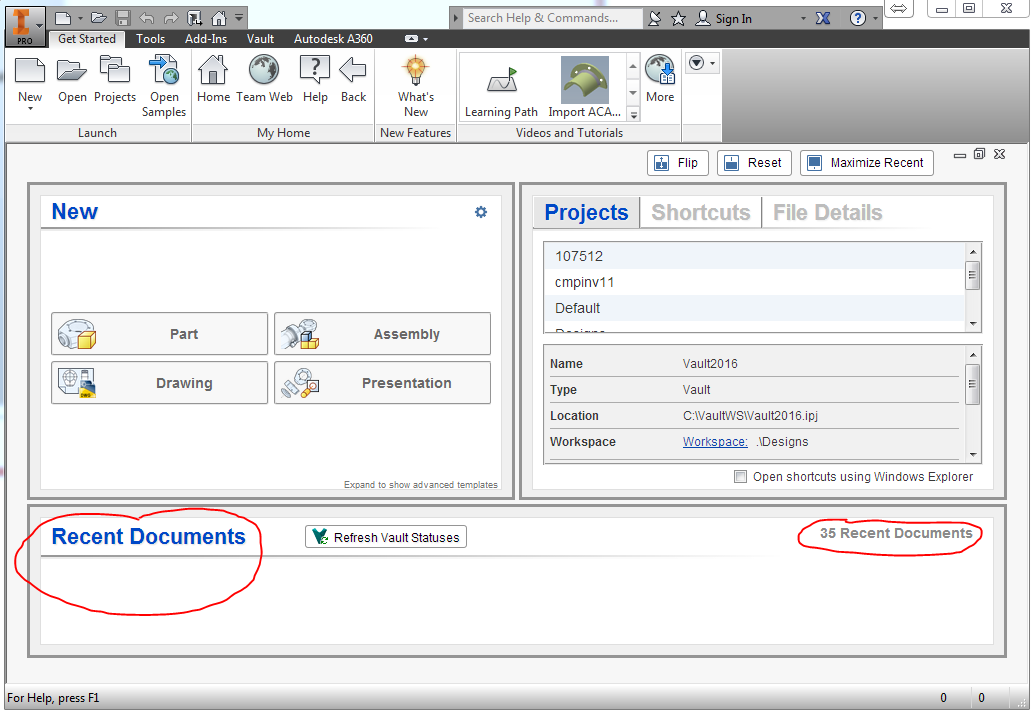Click the Favorites star icon
The image size is (1032, 710).
coord(679,18)
